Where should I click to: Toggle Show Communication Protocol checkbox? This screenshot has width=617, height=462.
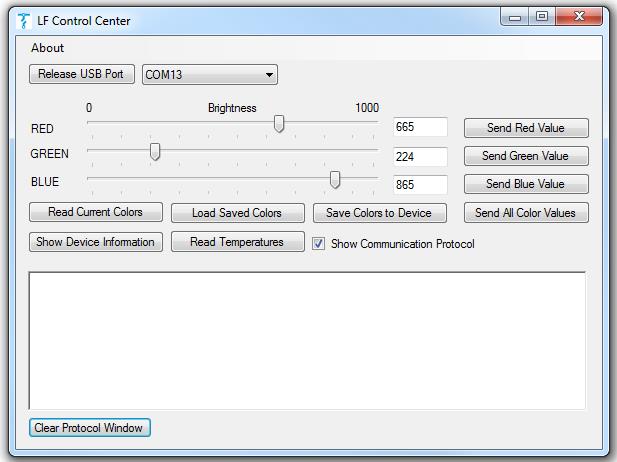pyautogui.click(x=318, y=244)
